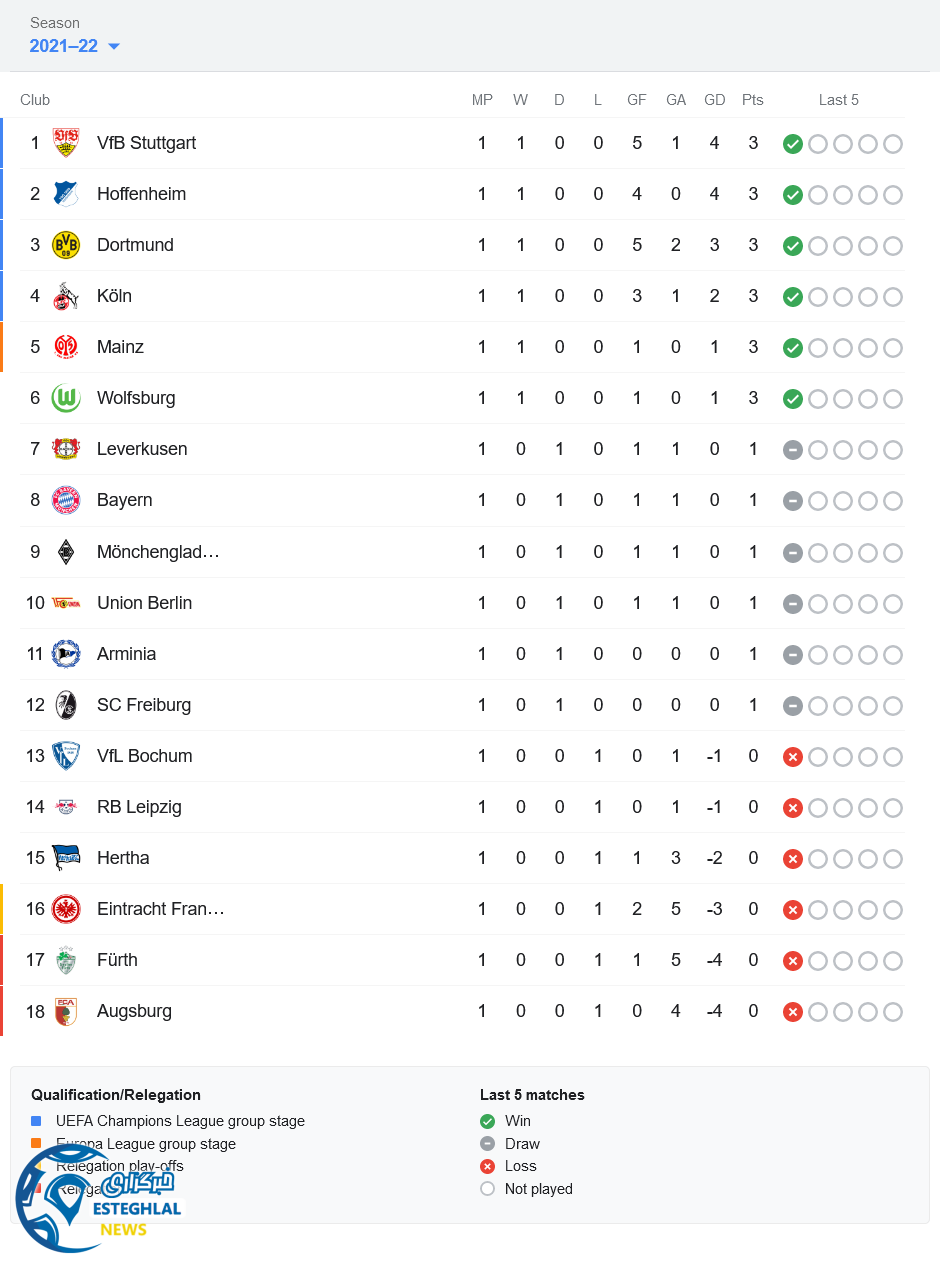Click the VfB Stuttgart club crest
The height and width of the screenshot is (1280, 940).
[66, 143]
